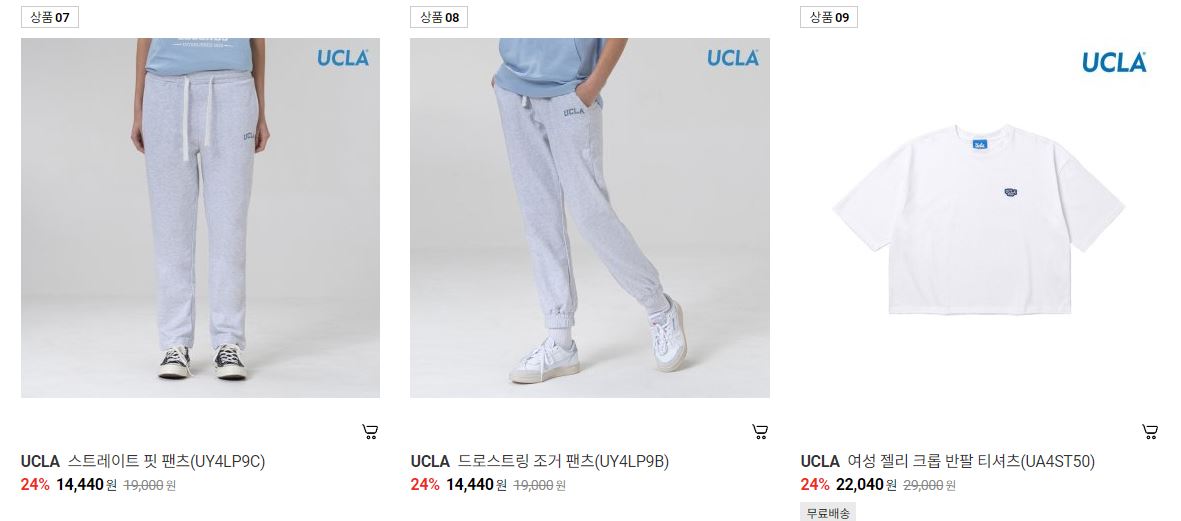Click the 무료배송 free shipping badge

[828, 513]
